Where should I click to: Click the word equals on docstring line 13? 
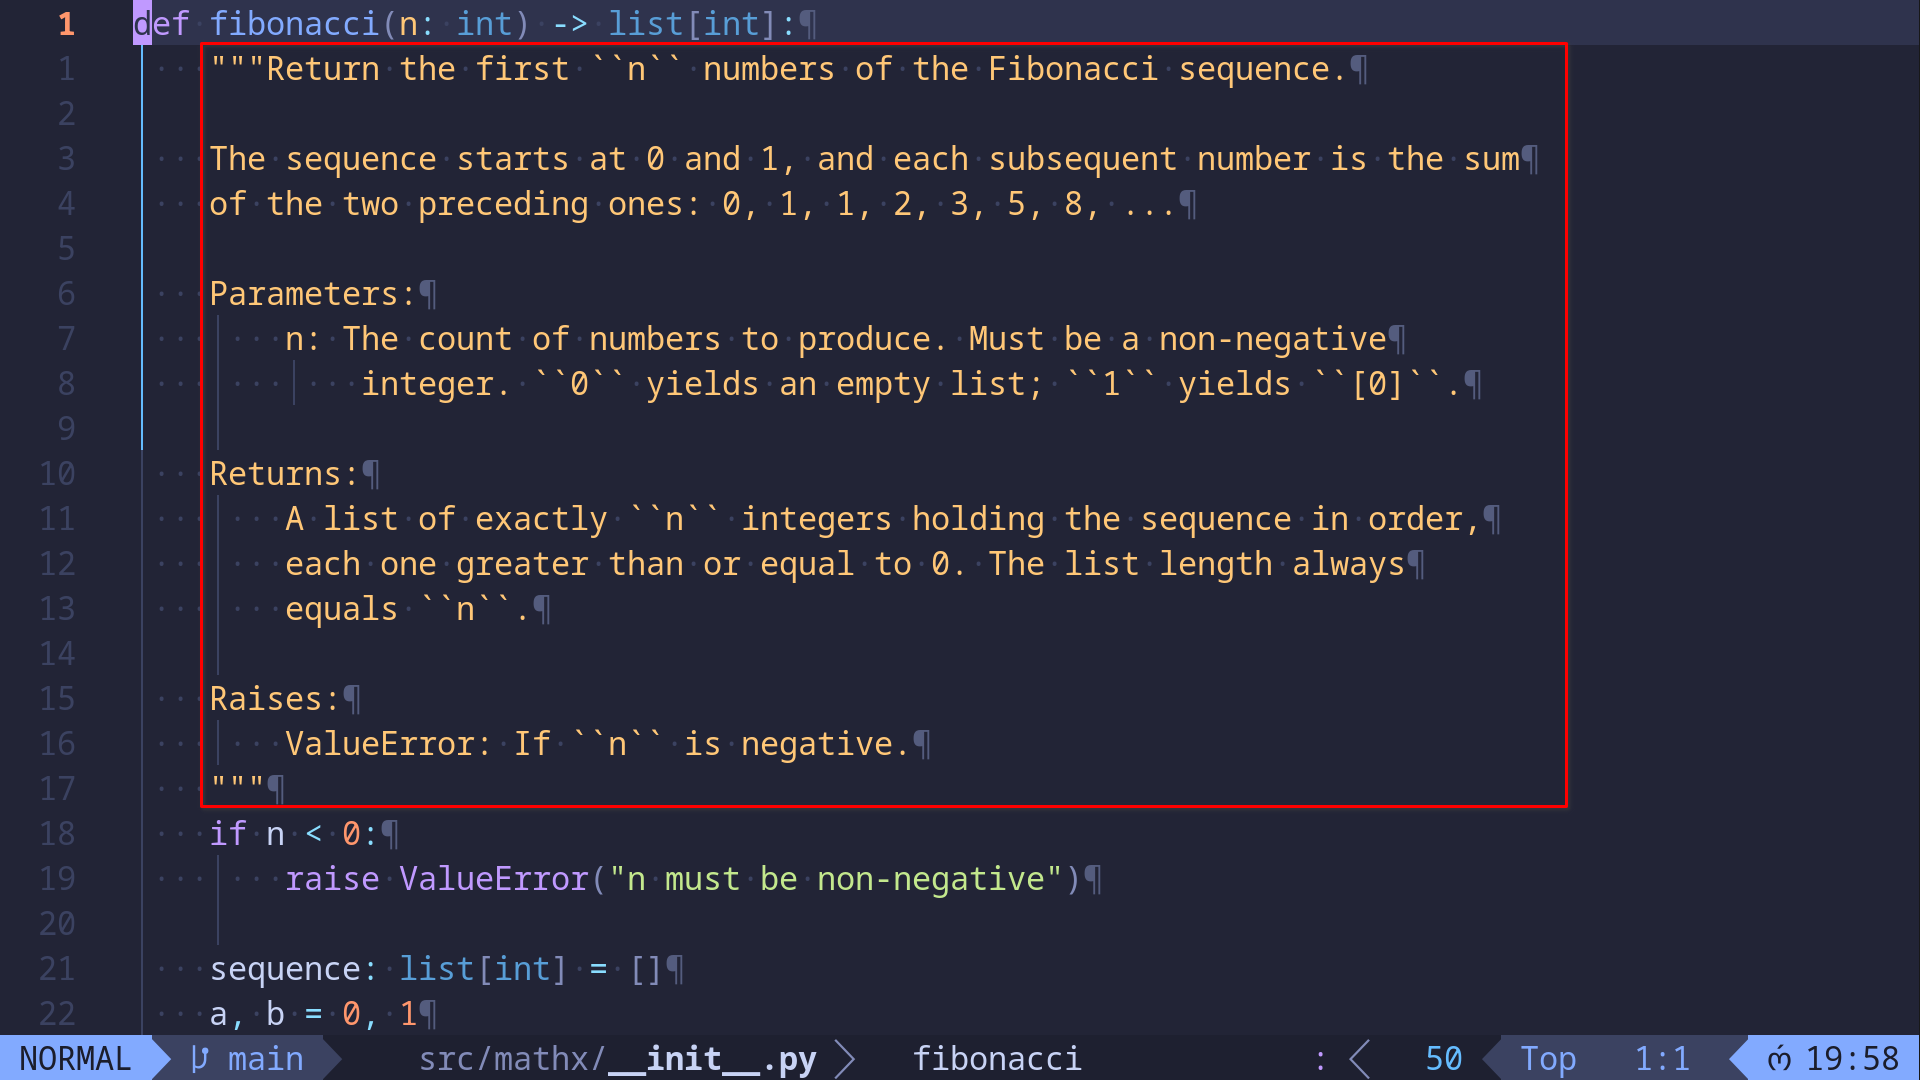pyautogui.click(x=341, y=608)
